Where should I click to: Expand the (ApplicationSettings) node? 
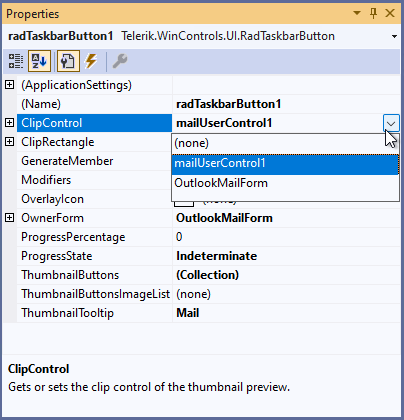pyautogui.click(x=10, y=85)
